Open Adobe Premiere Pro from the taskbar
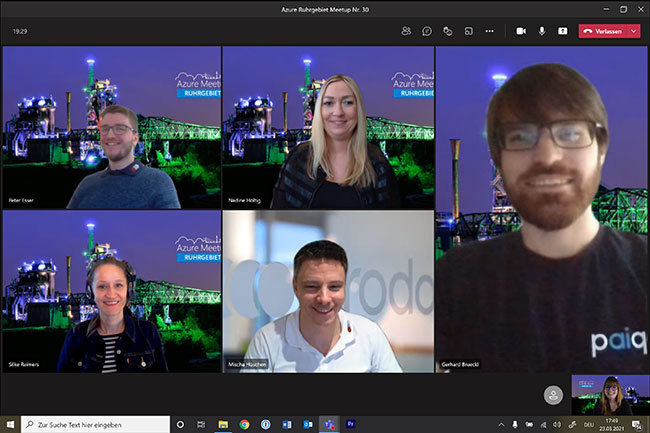 click(x=350, y=424)
